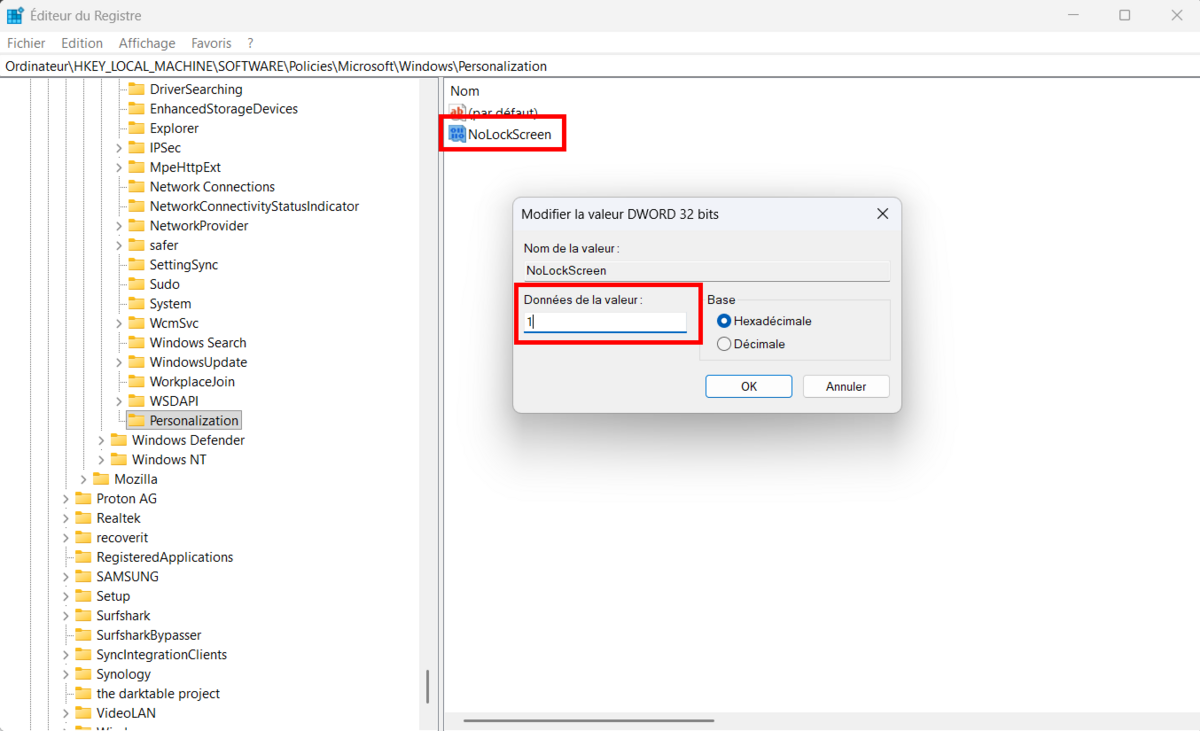The width and height of the screenshot is (1200, 731).
Task: Click the NoLockScreen DWORD value icon
Action: pyautogui.click(x=458, y=134)
